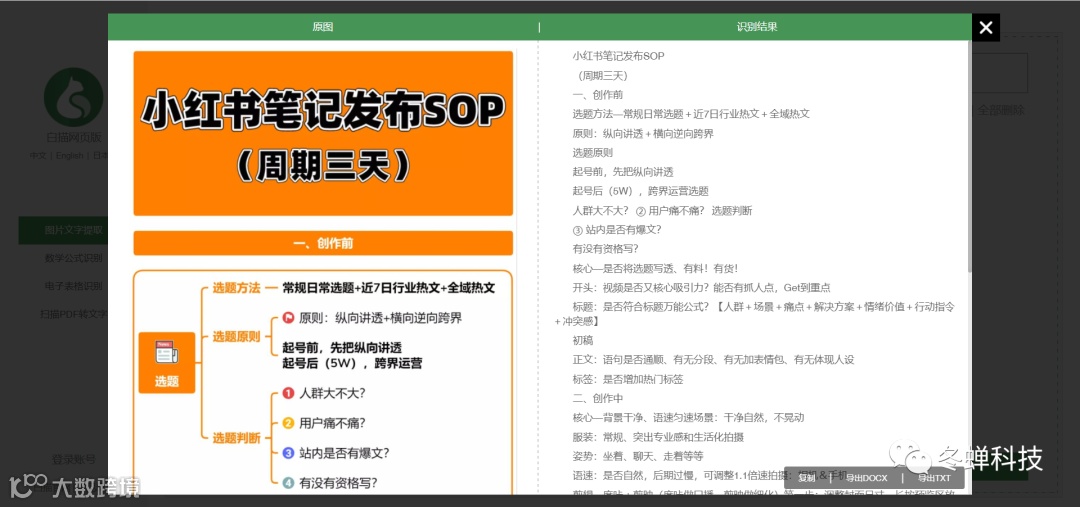Click result line starting '服装：常规'

pos(658,437)
